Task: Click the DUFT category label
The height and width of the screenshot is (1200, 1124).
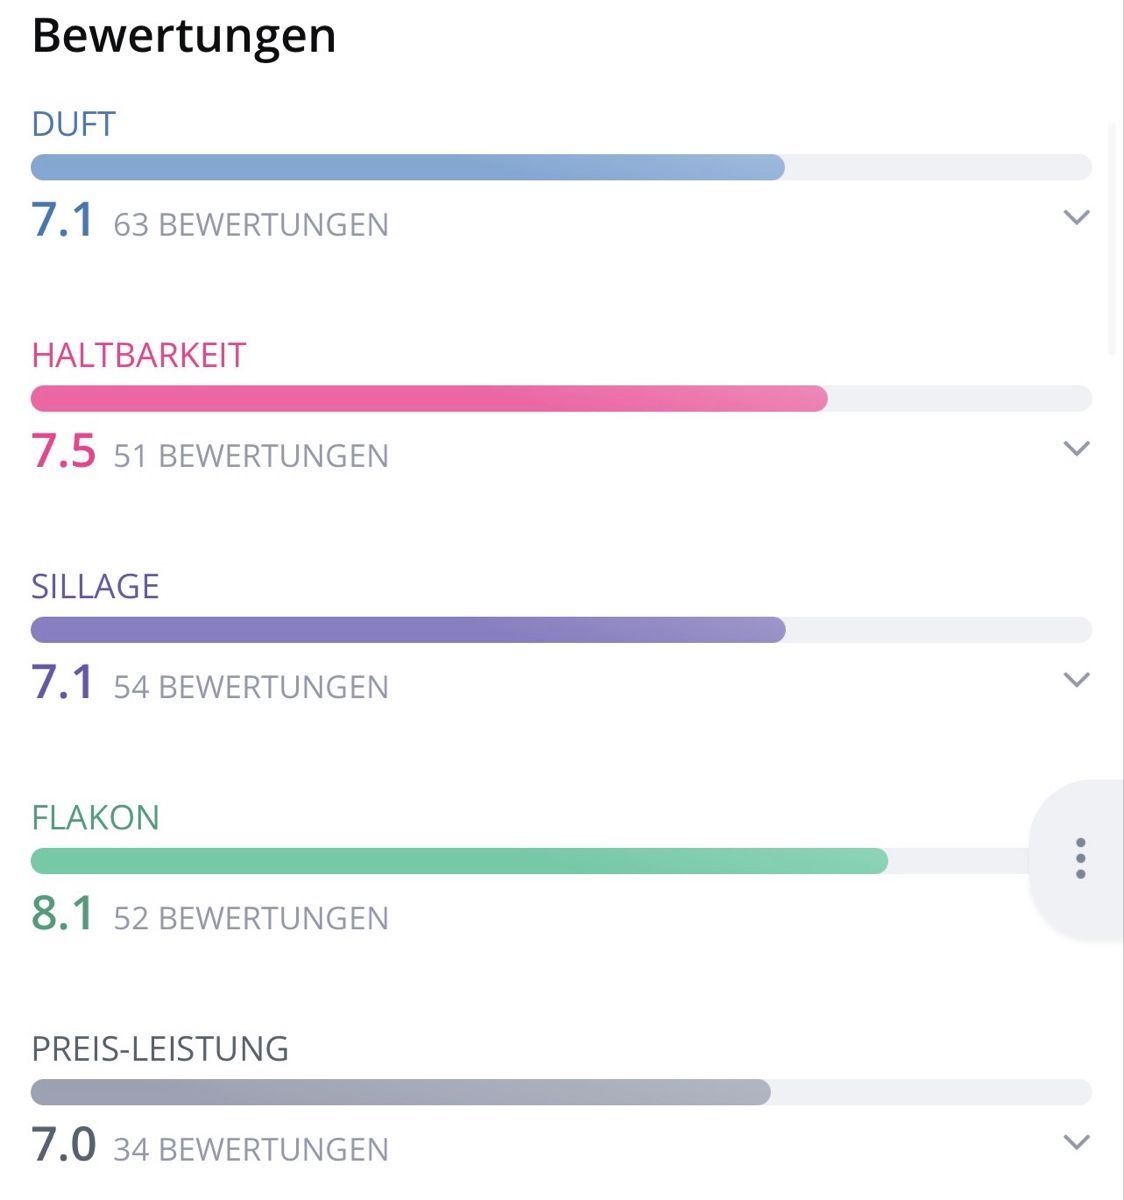Action: [74, 124]
